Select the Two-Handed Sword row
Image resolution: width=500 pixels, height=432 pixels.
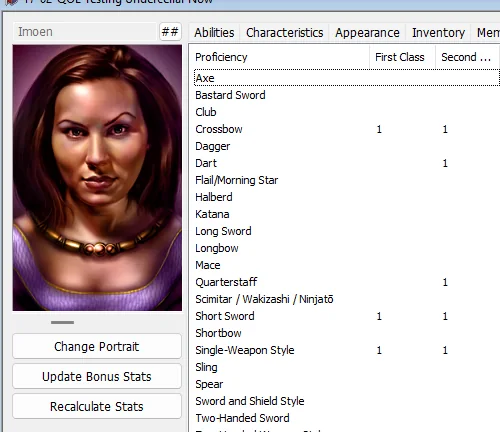(347, 418)
